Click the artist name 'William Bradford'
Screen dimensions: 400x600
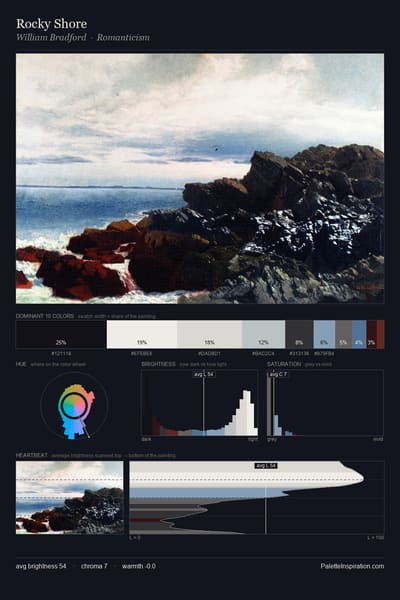51,38
